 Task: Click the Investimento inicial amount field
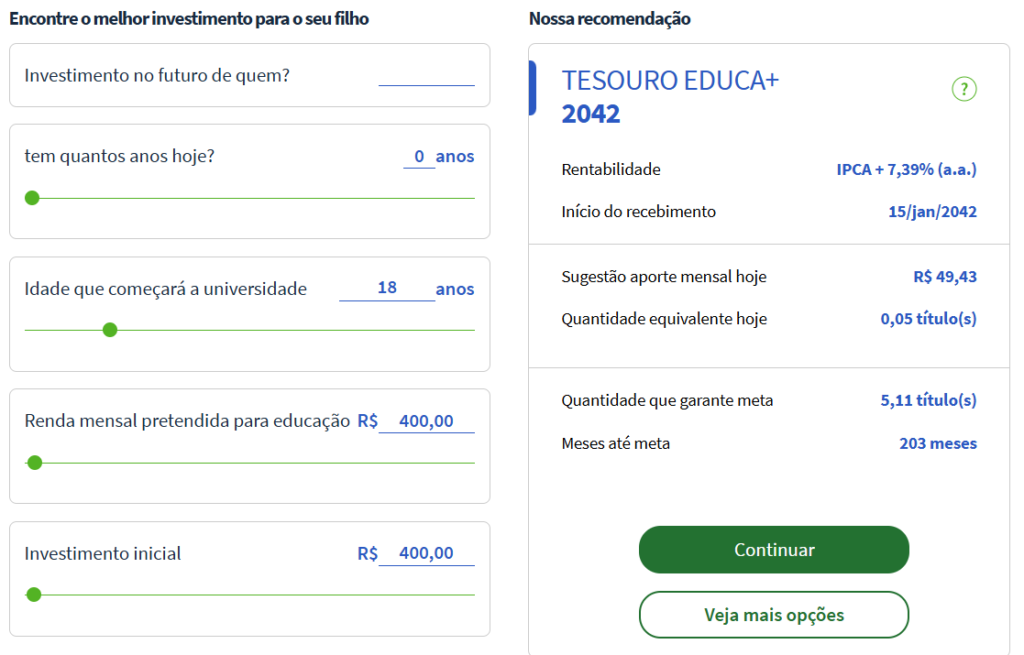coord(426,553)
